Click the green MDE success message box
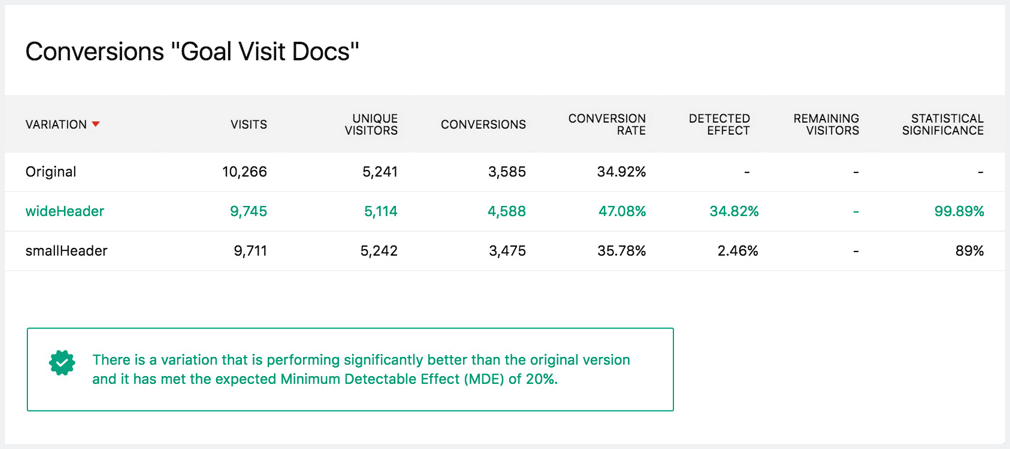 click(350, 369)
